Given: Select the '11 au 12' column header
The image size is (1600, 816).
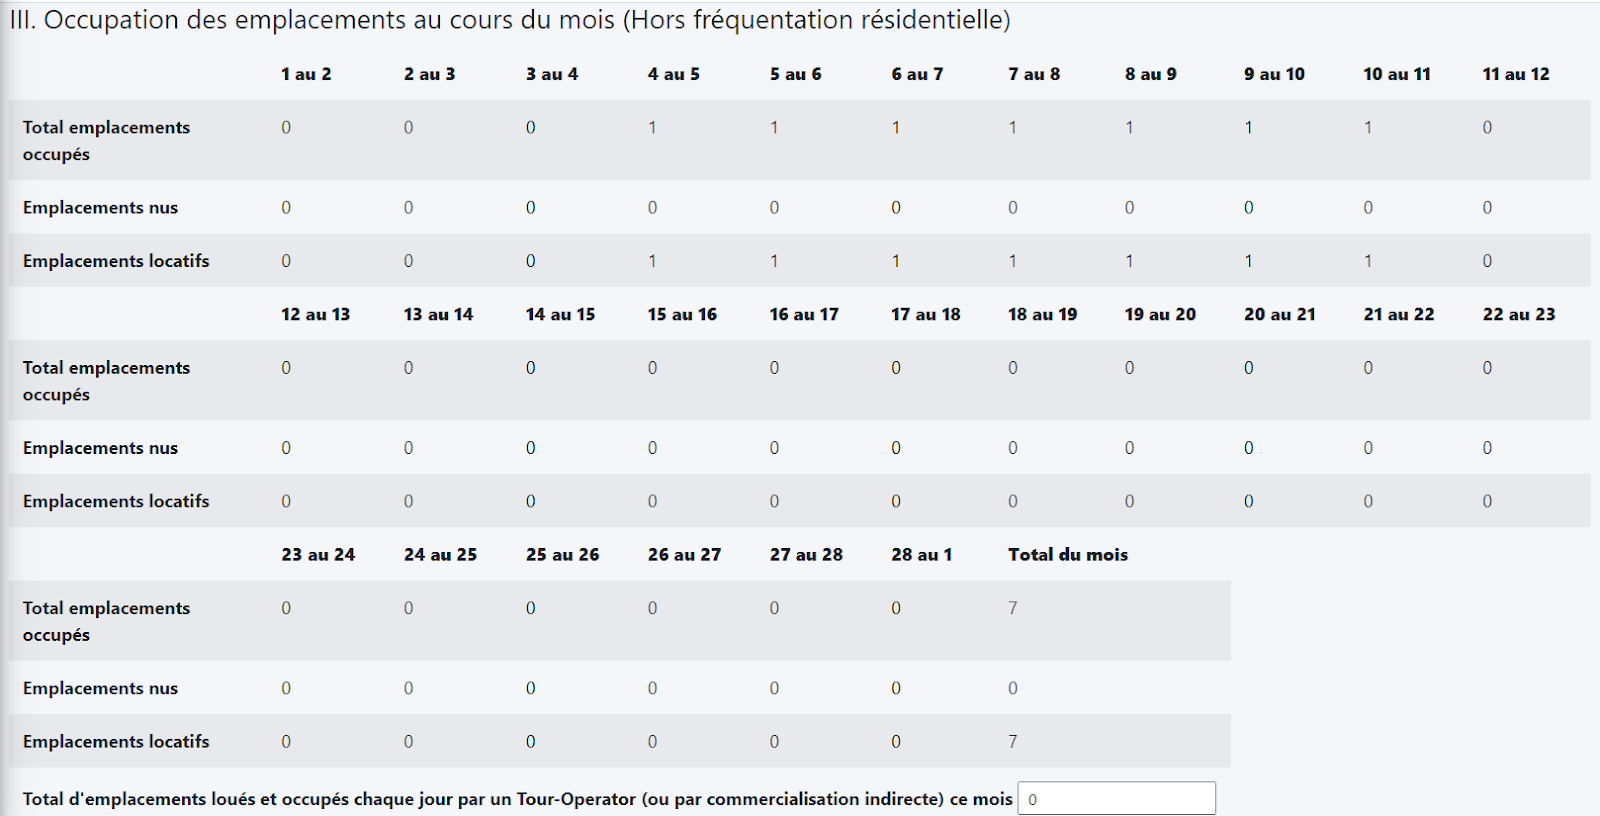Looking at the screenshot, I should (1515, 74).
